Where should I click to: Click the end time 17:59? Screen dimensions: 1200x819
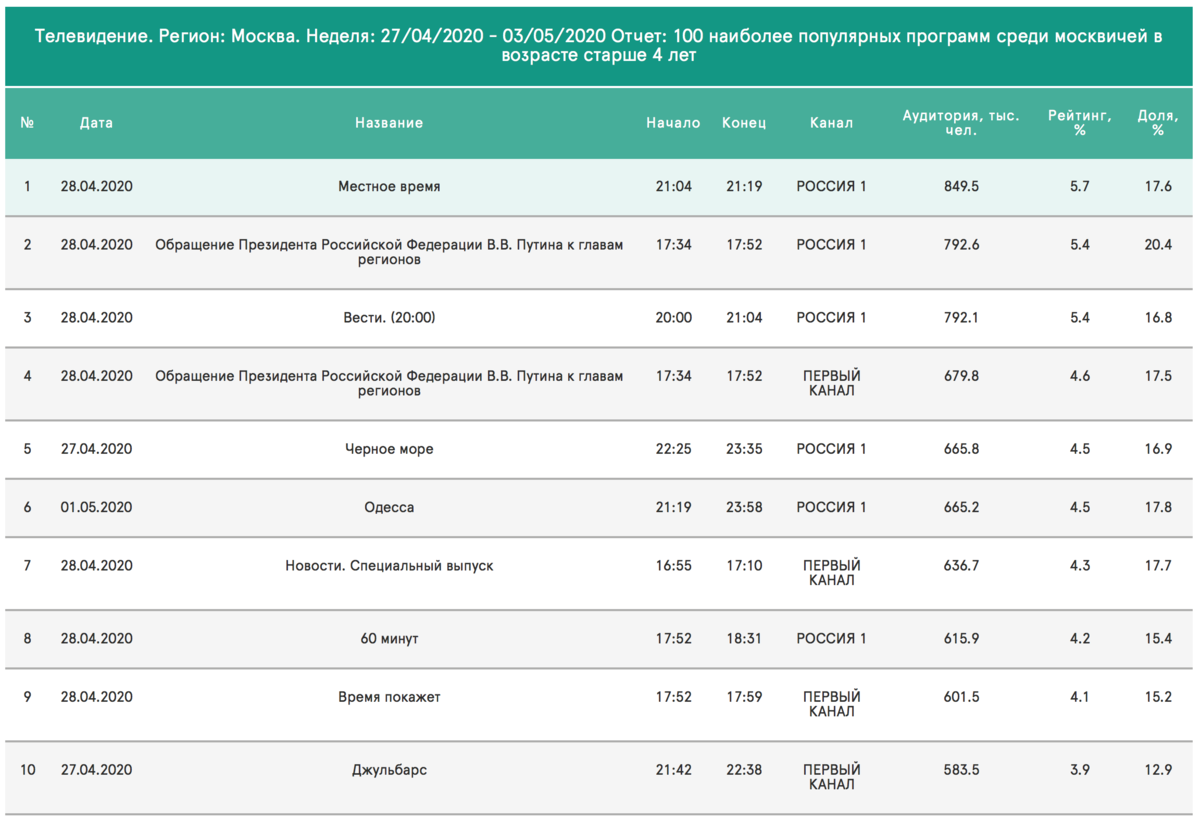(x=744, y=697)
